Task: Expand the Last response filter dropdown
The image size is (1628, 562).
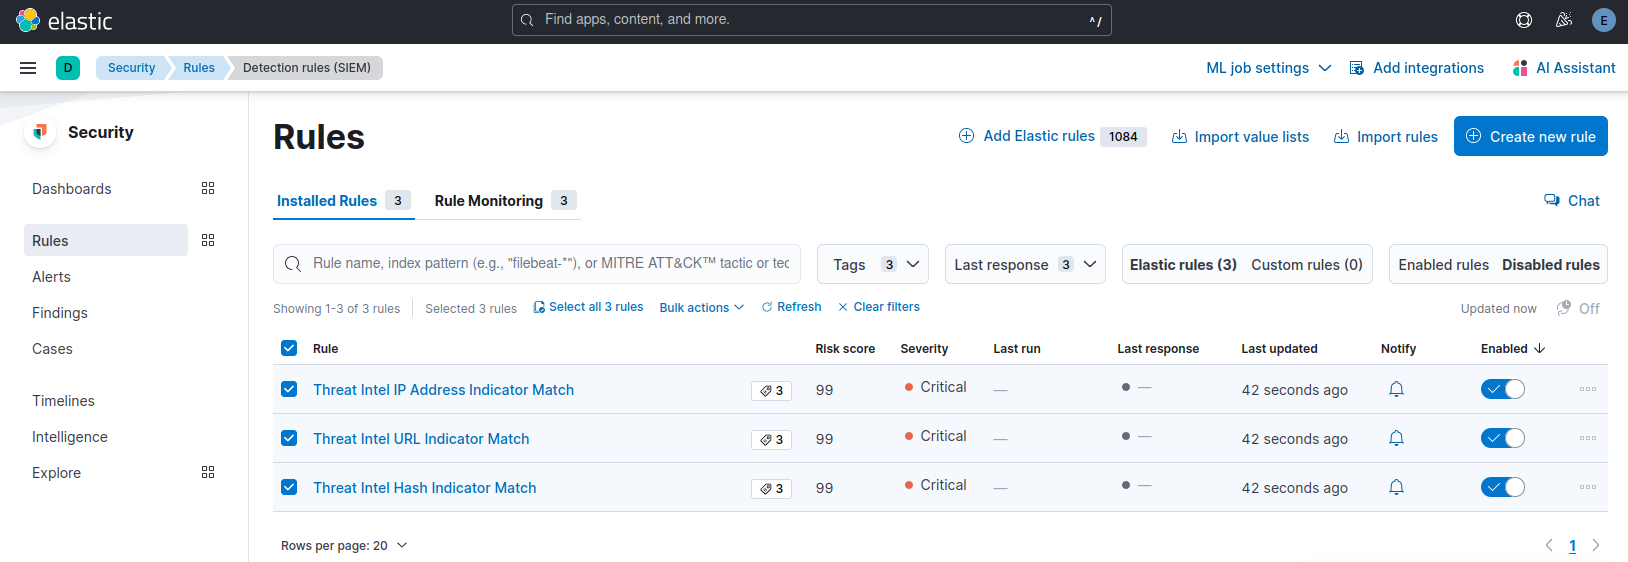Action: coord(1025,265)
